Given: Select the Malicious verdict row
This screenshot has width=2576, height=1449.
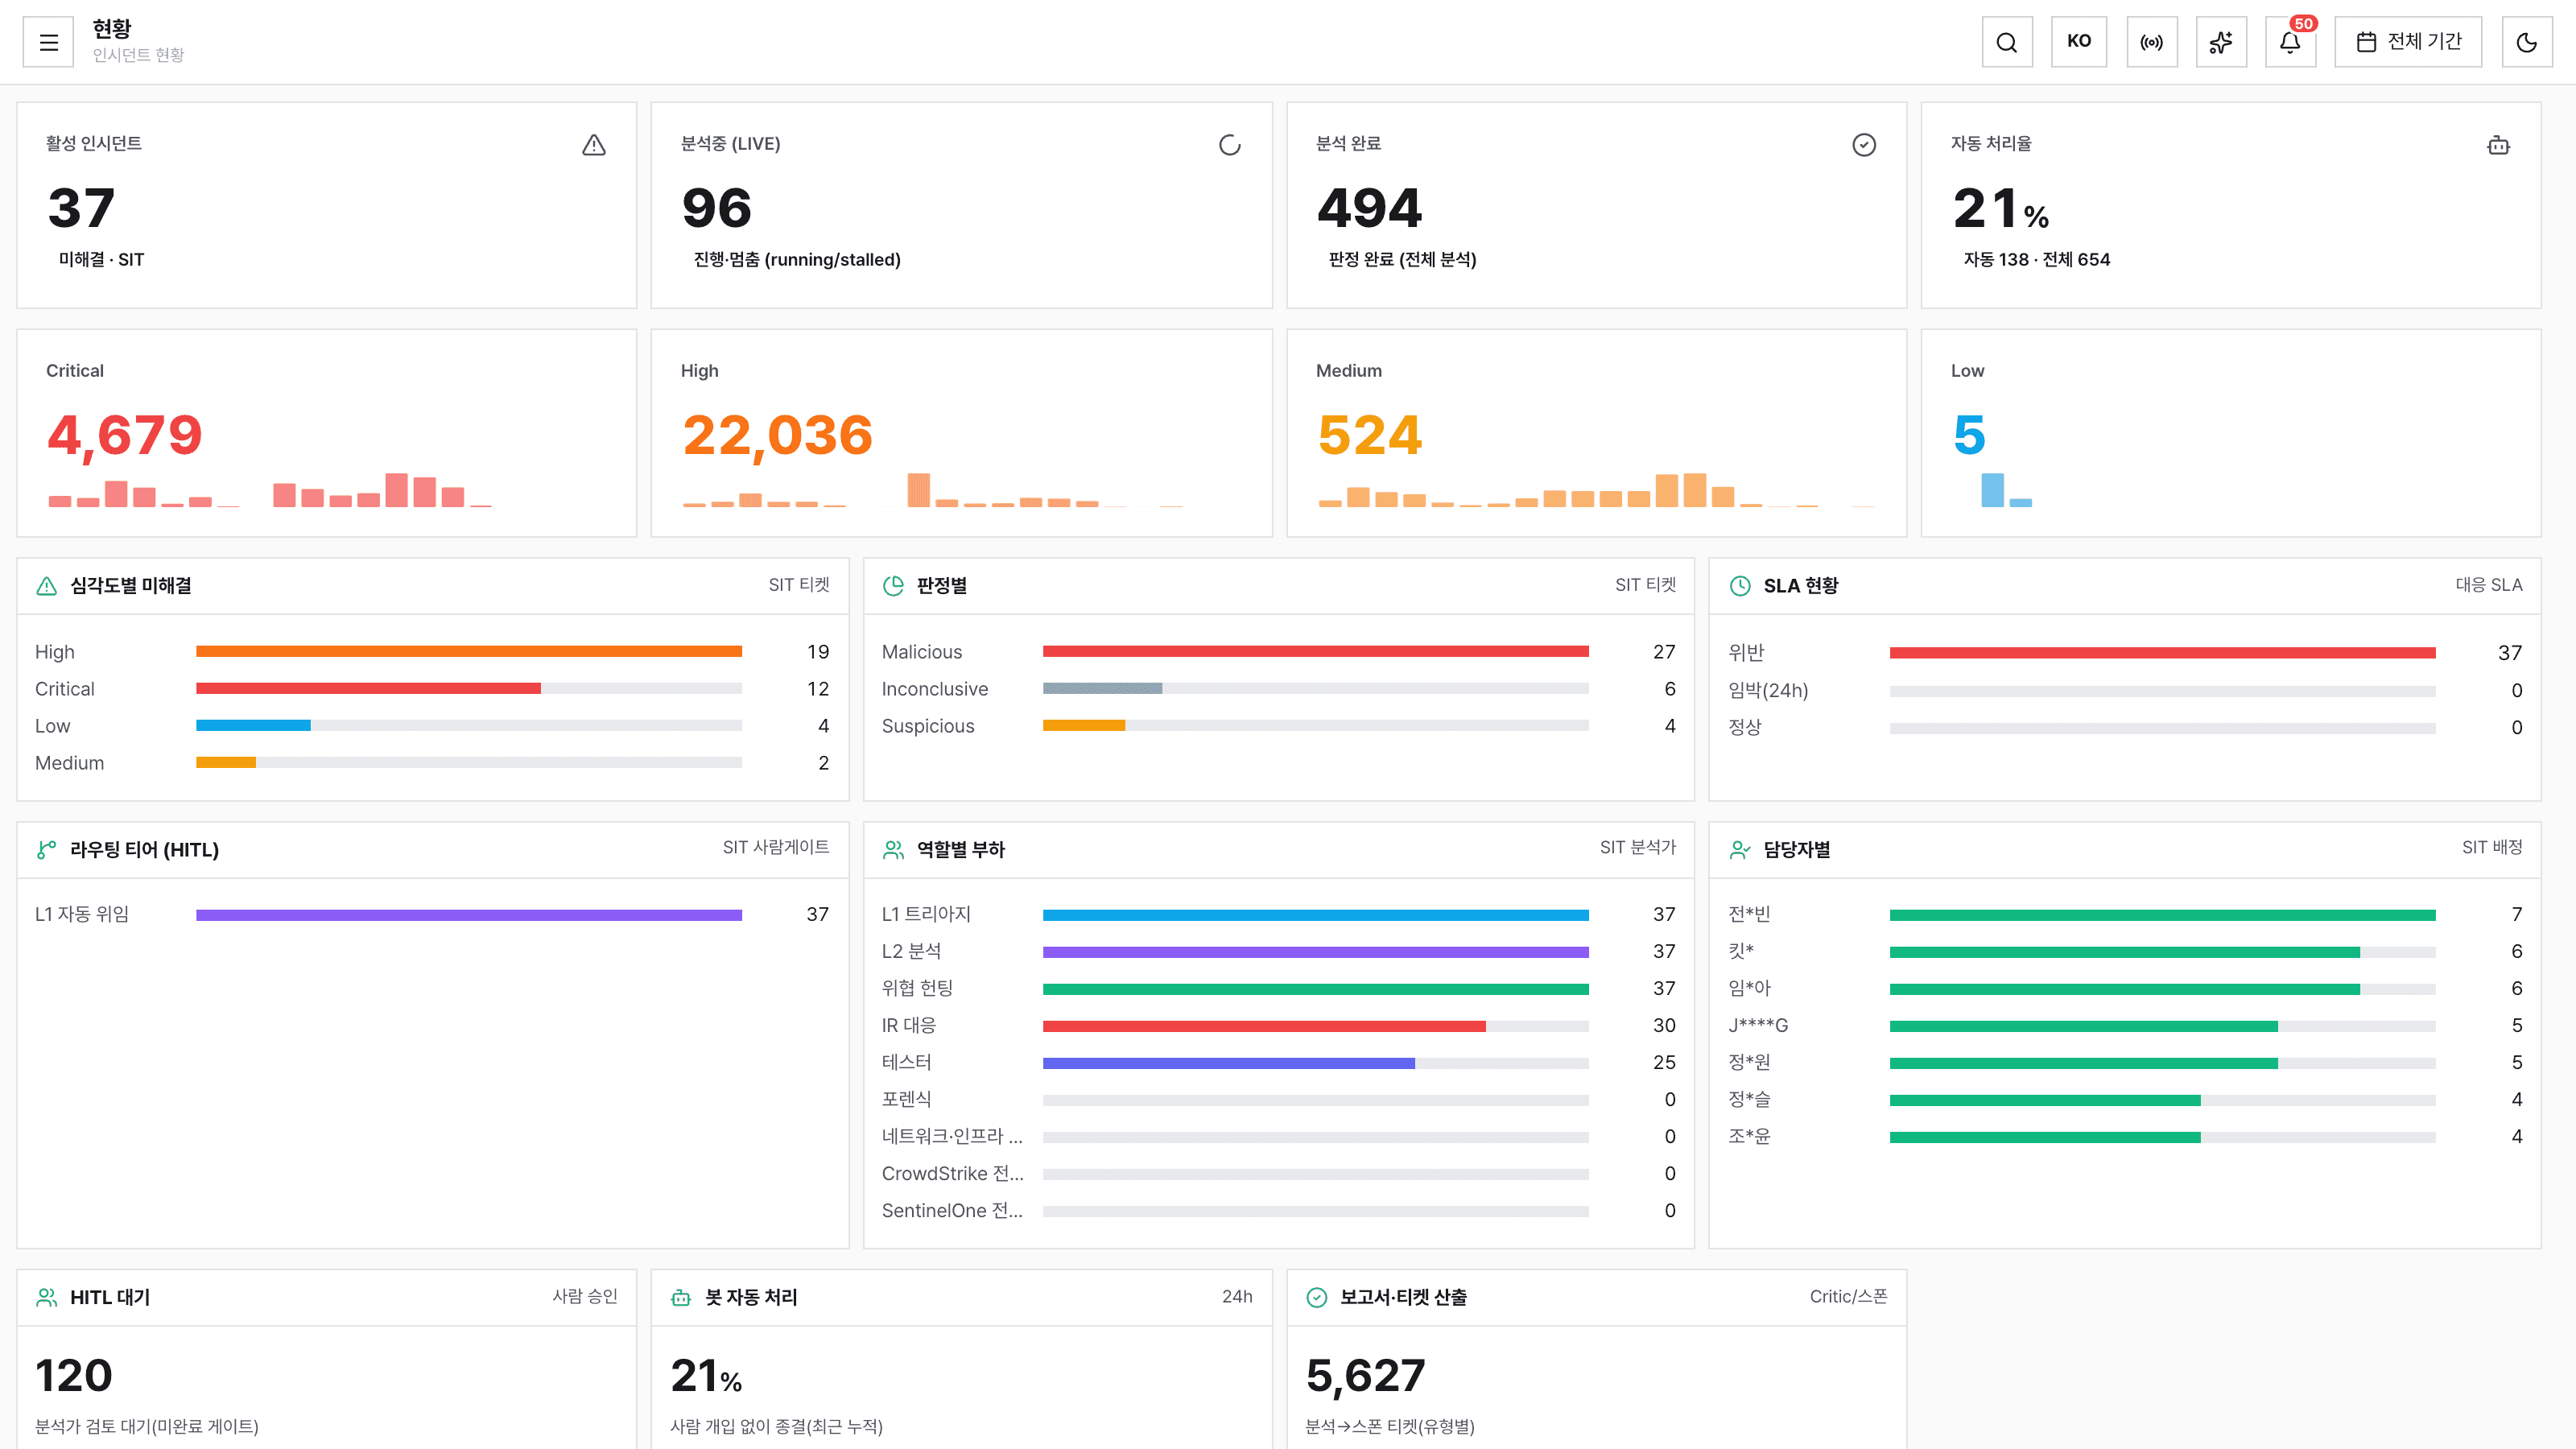Looking at the screenshot, I should tap(1278, 652).
